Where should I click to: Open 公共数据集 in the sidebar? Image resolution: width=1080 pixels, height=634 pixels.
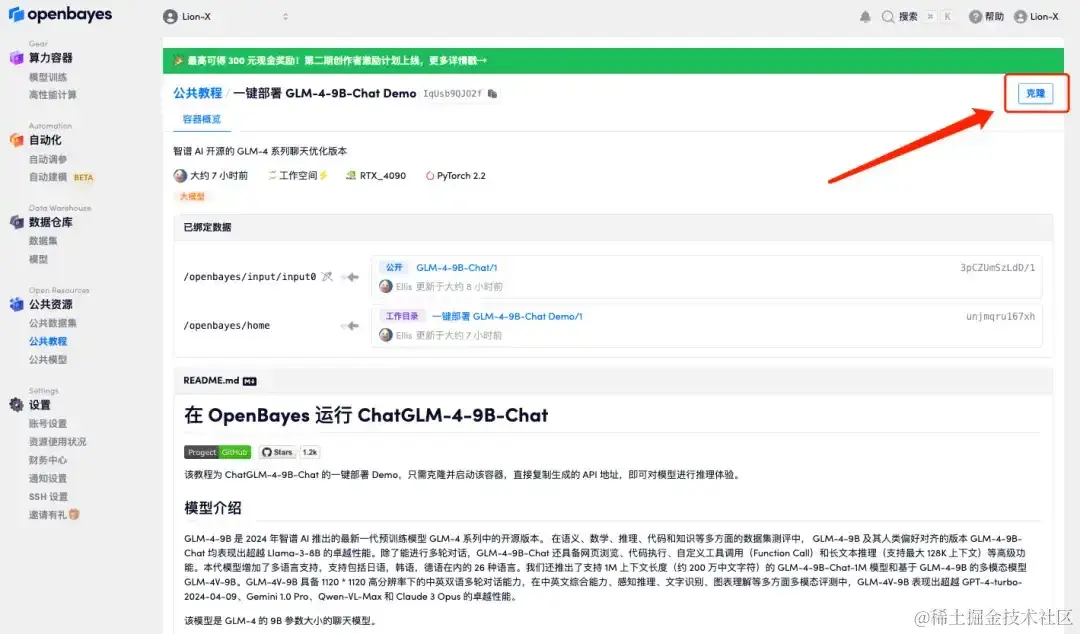(x=53, y=323)
